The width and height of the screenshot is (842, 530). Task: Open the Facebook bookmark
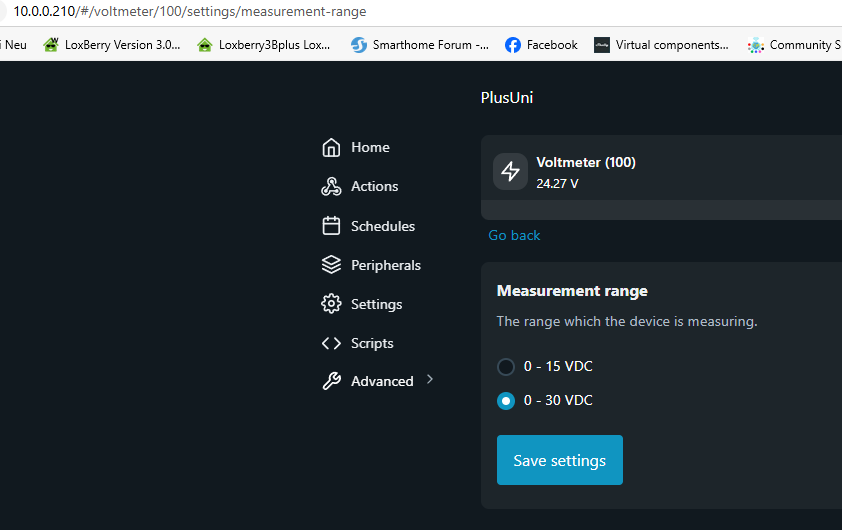tap(541, 45)
